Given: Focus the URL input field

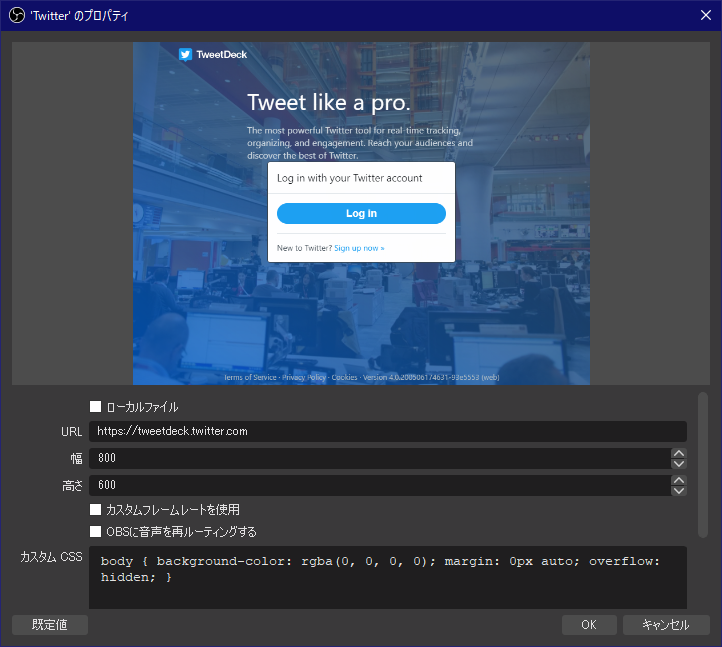Looking at the screenshot, I should click(388, 431).
